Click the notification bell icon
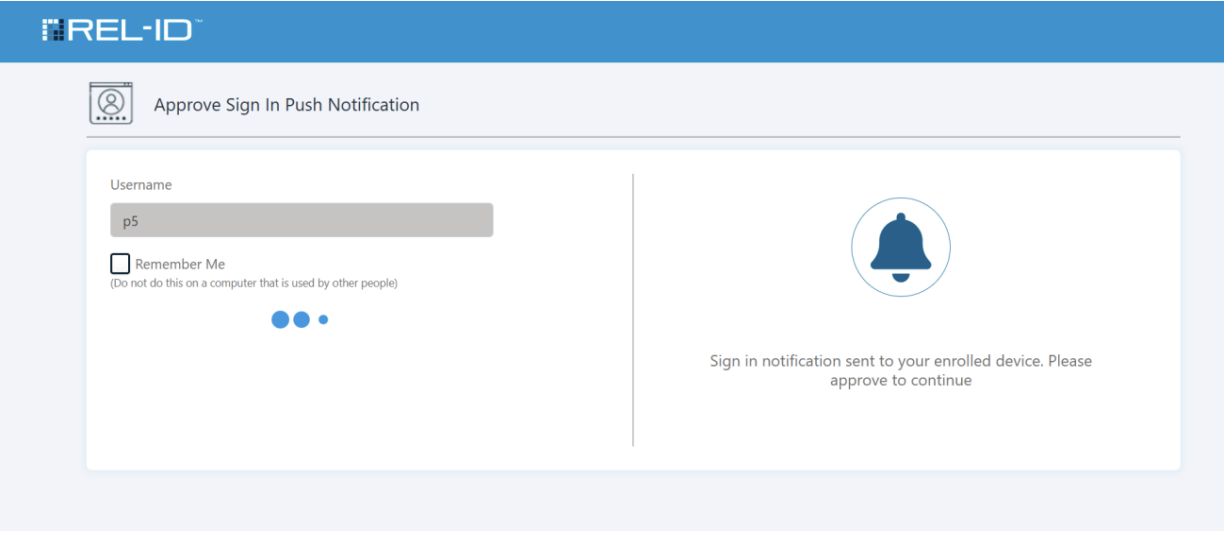 pyautogui.click(x=900, y=247)
